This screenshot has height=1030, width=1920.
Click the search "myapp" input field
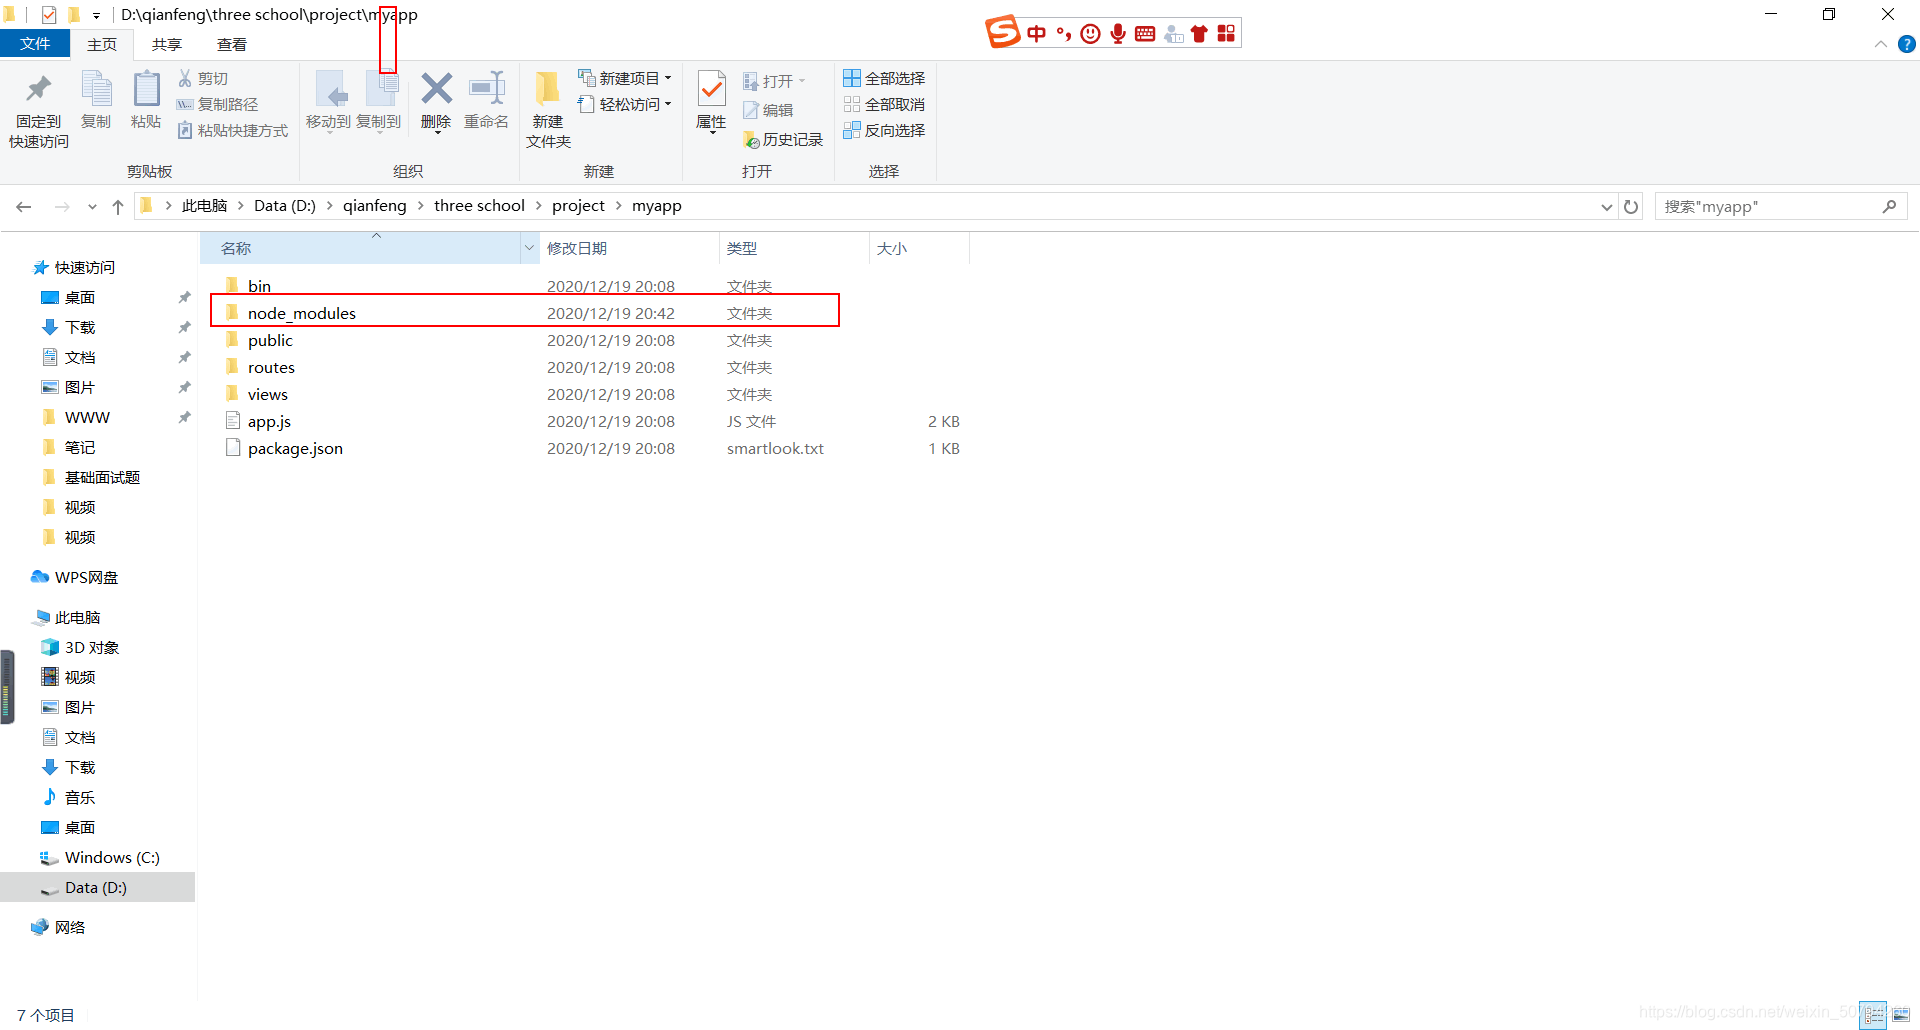pos(1780,207)
